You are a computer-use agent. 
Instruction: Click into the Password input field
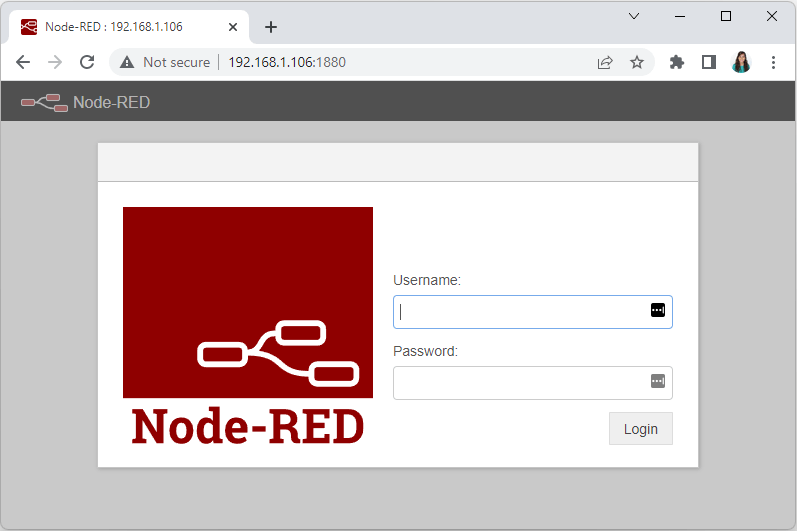tap(520, 383)
